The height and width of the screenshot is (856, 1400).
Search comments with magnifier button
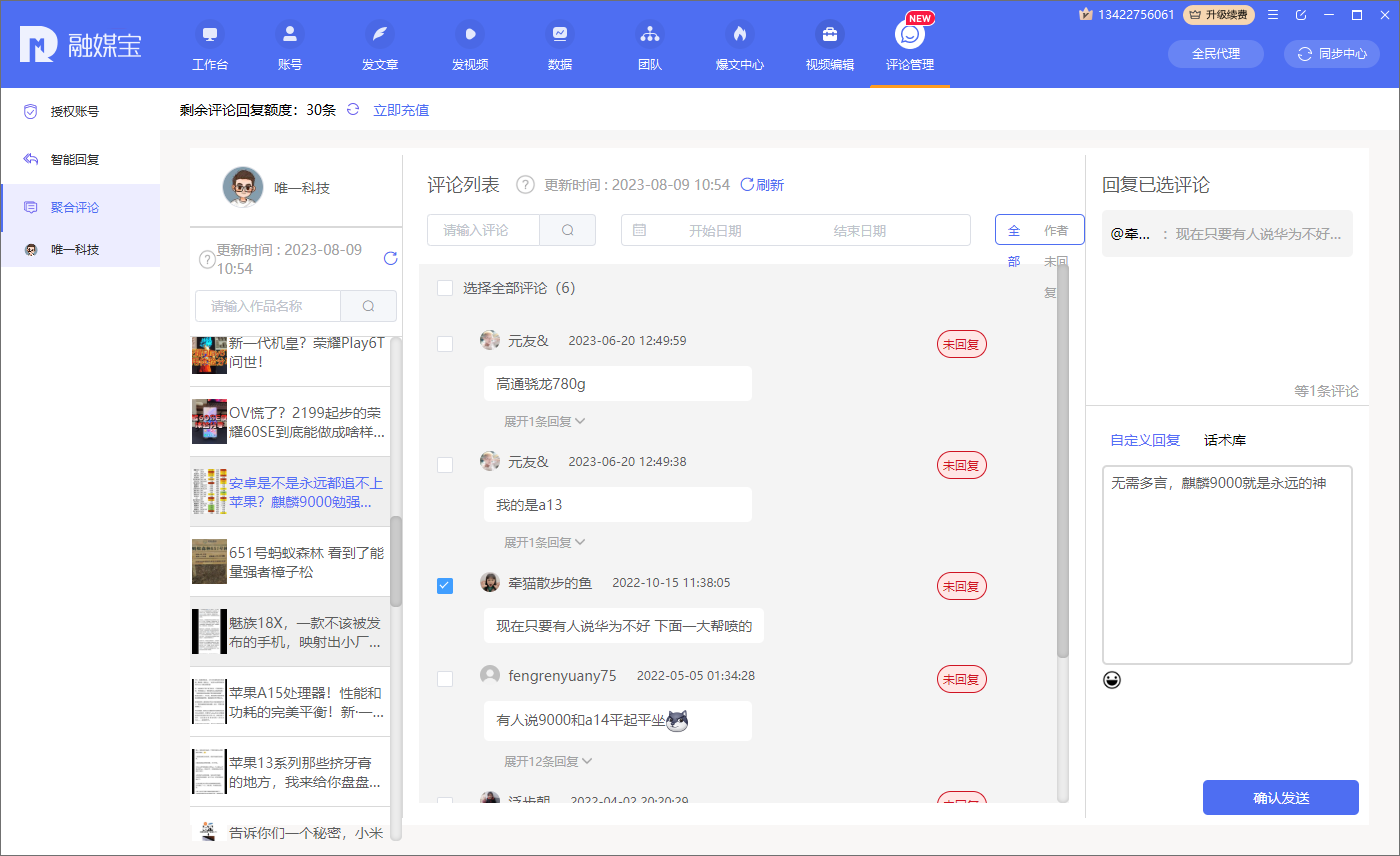(567, 230)
